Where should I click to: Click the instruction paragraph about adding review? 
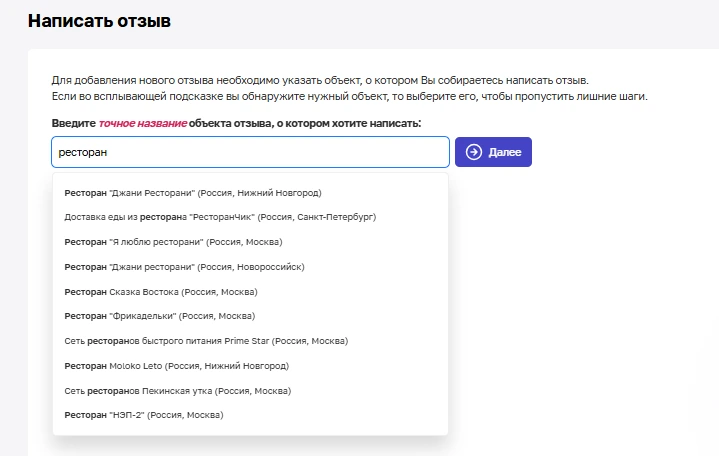[x=320, y=80]
